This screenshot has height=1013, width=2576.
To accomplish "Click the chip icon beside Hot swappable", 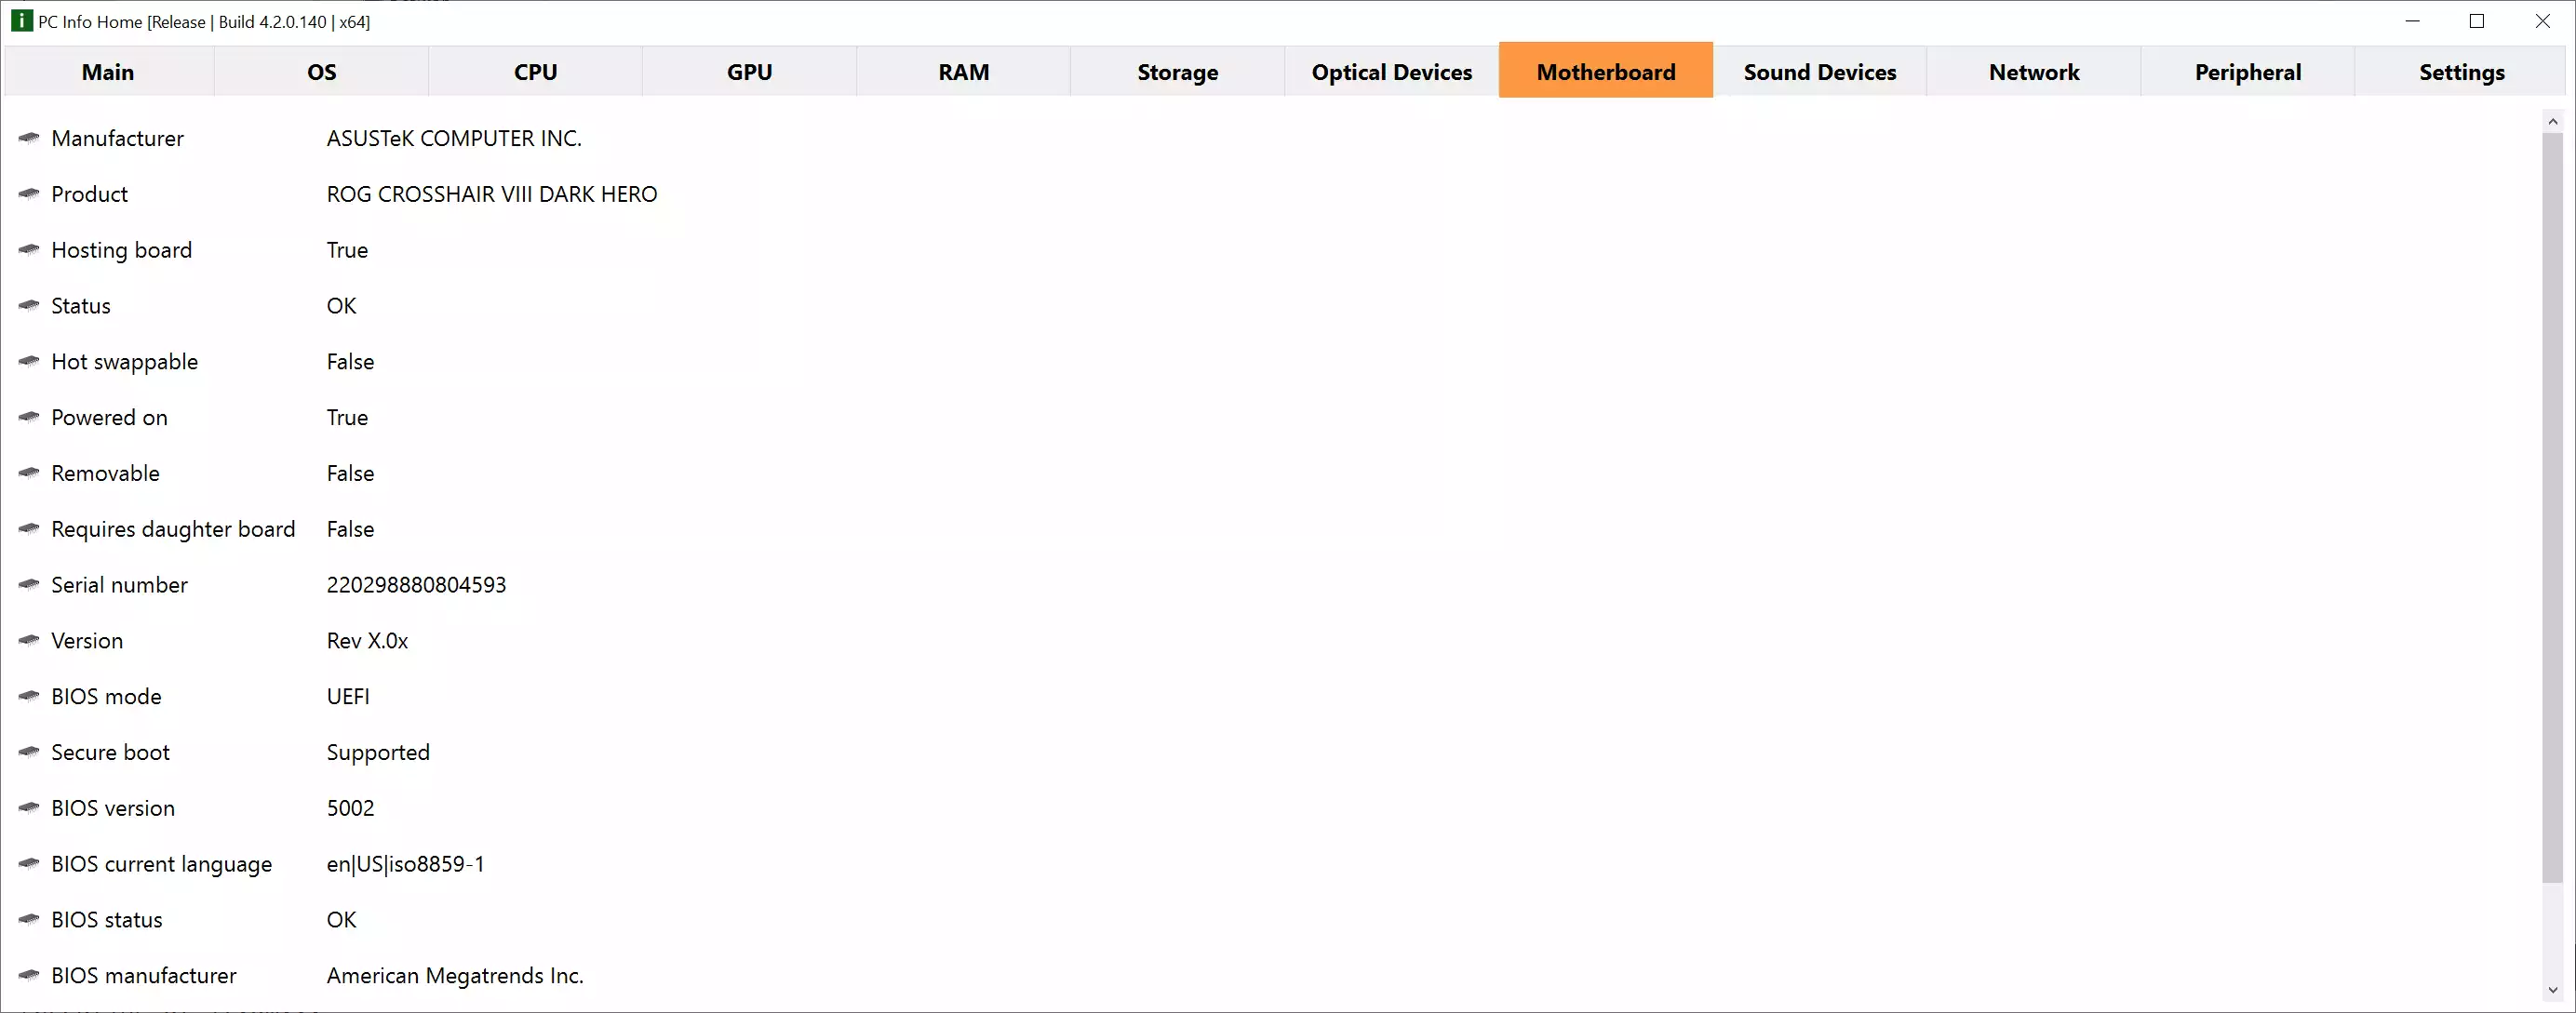I will pyautogui.click(x=29, y=361).
